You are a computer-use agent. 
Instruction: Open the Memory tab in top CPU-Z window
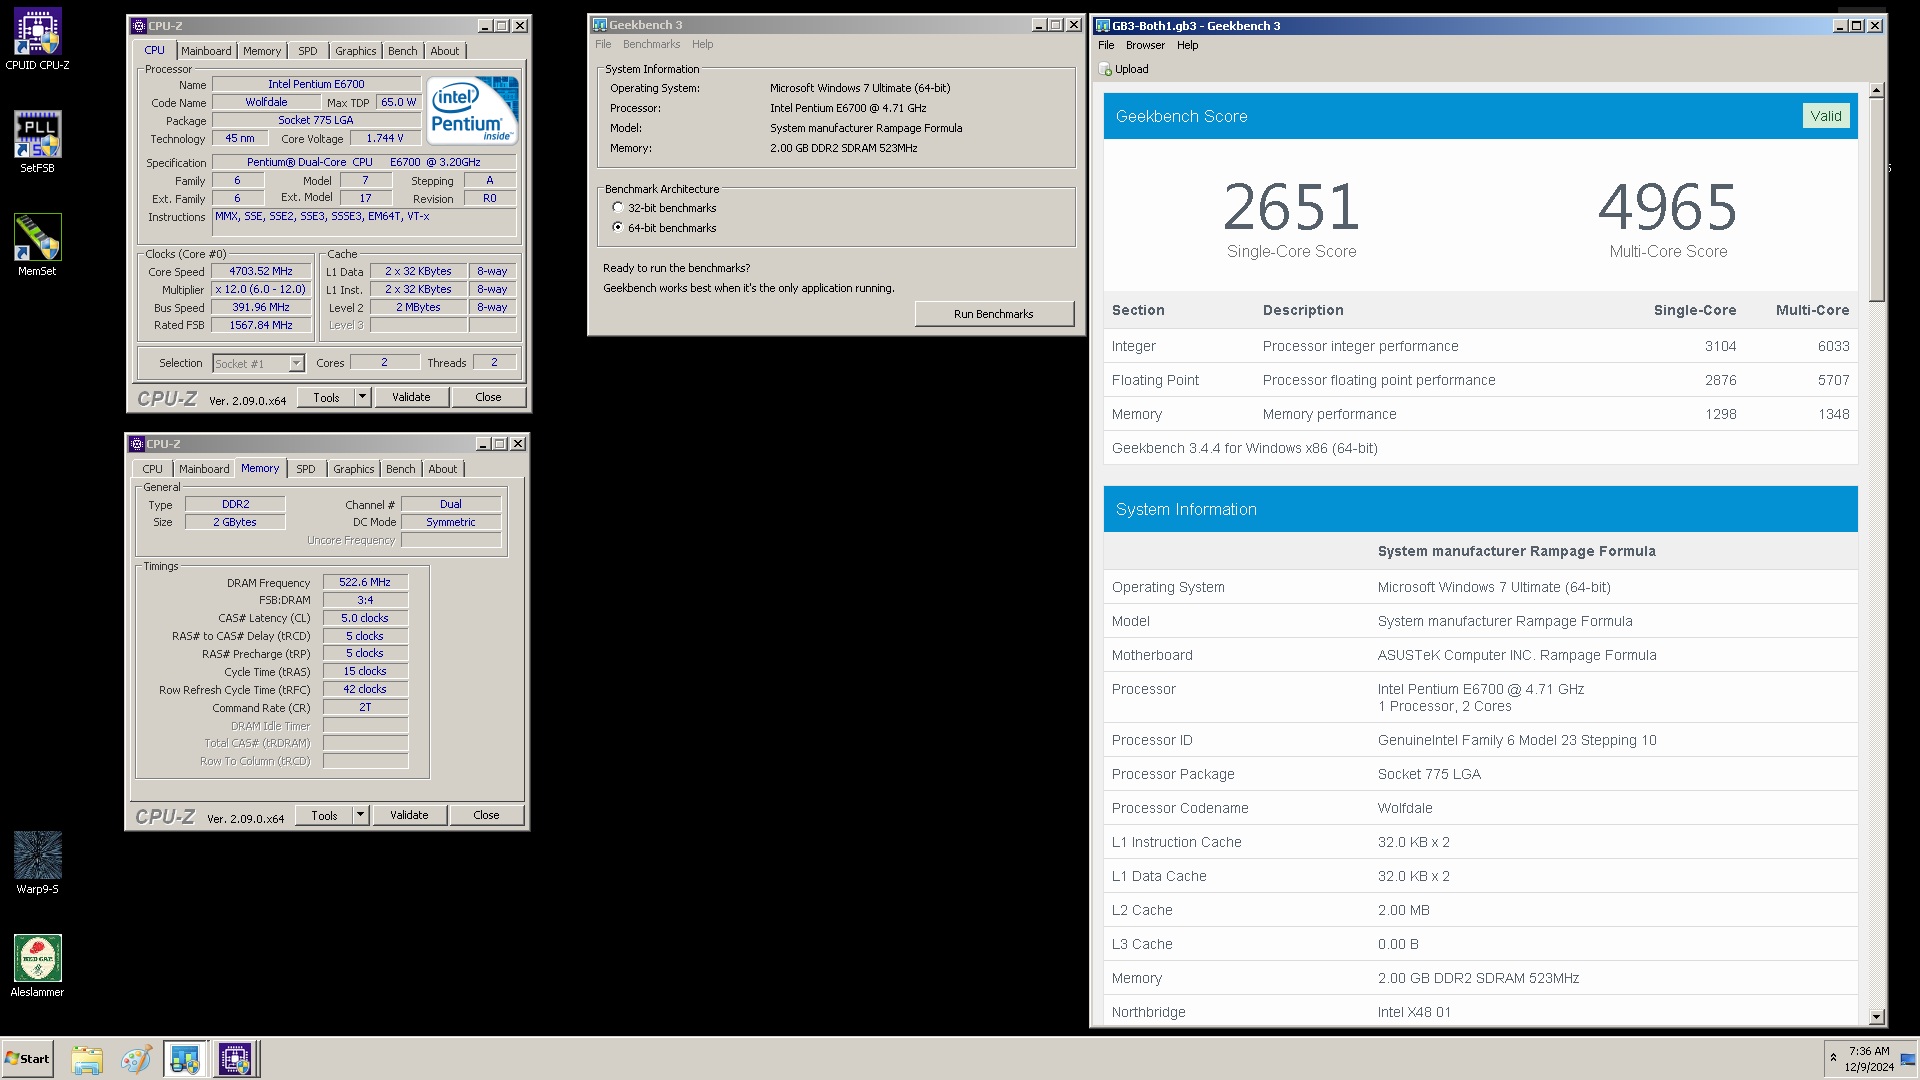(262, 51)
